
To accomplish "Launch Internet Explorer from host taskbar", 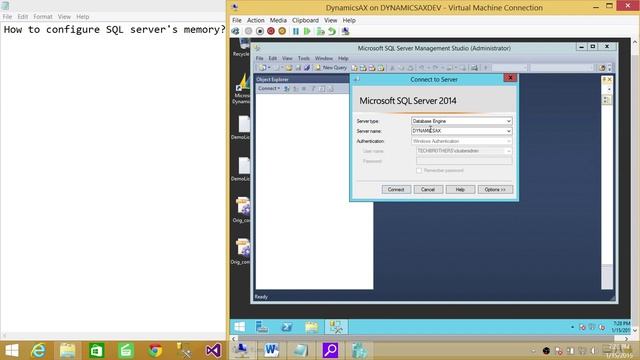I will click(x=39, y=350).
